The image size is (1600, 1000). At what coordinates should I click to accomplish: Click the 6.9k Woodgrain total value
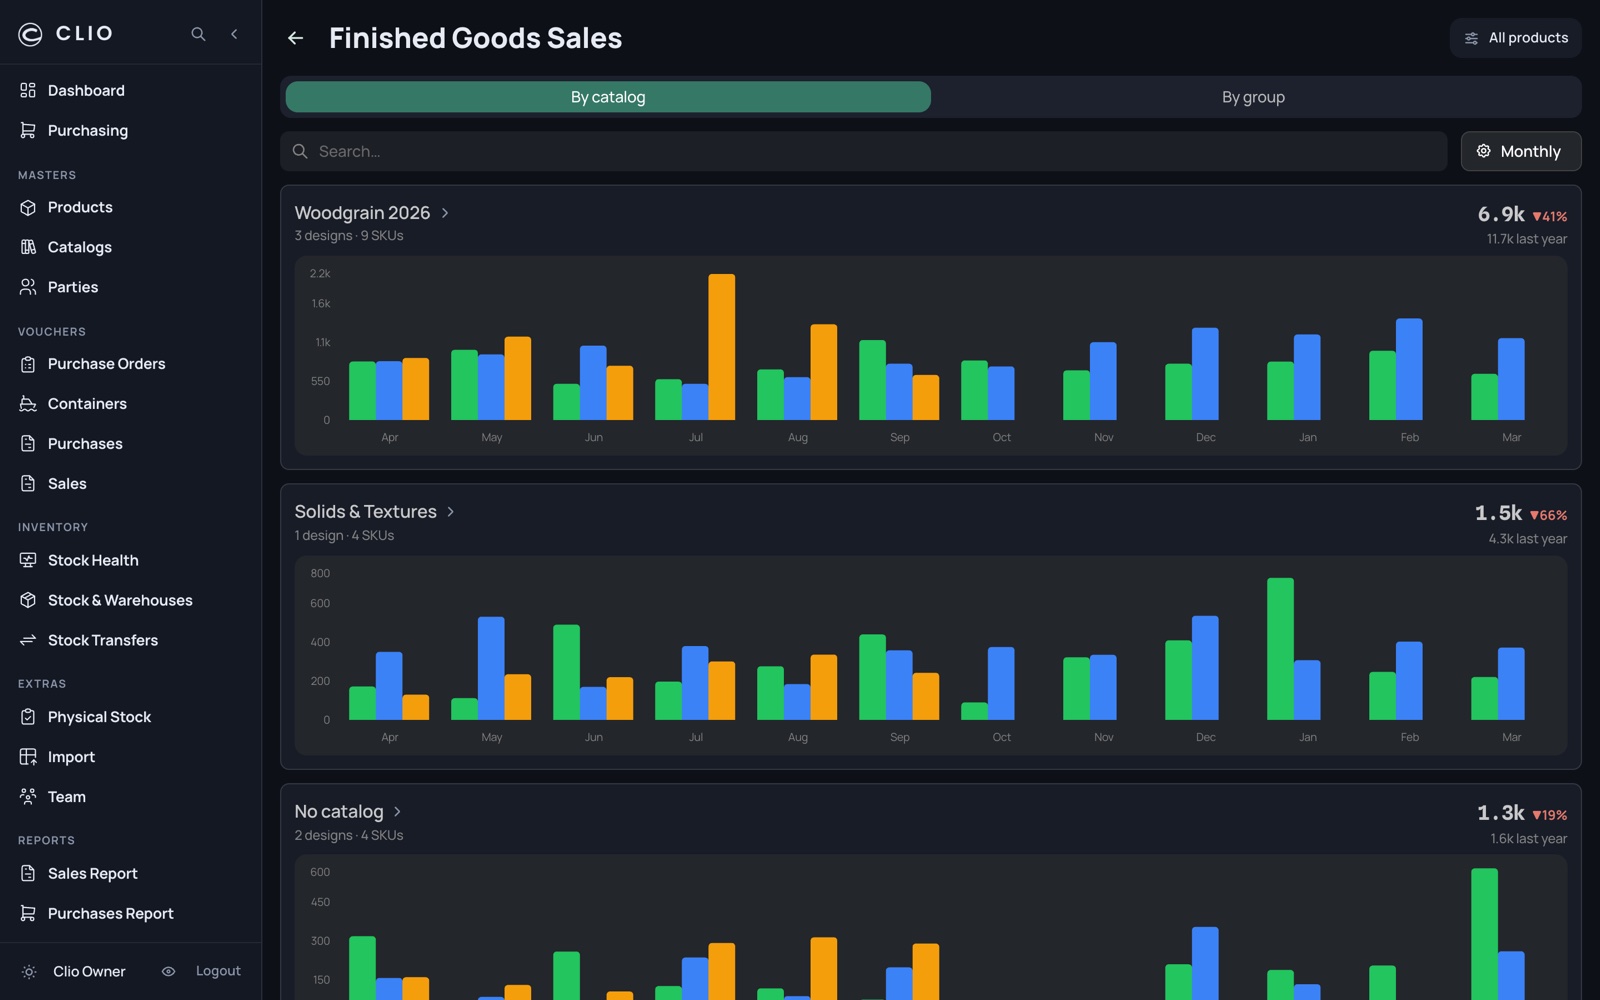[x=1501, y=214]
